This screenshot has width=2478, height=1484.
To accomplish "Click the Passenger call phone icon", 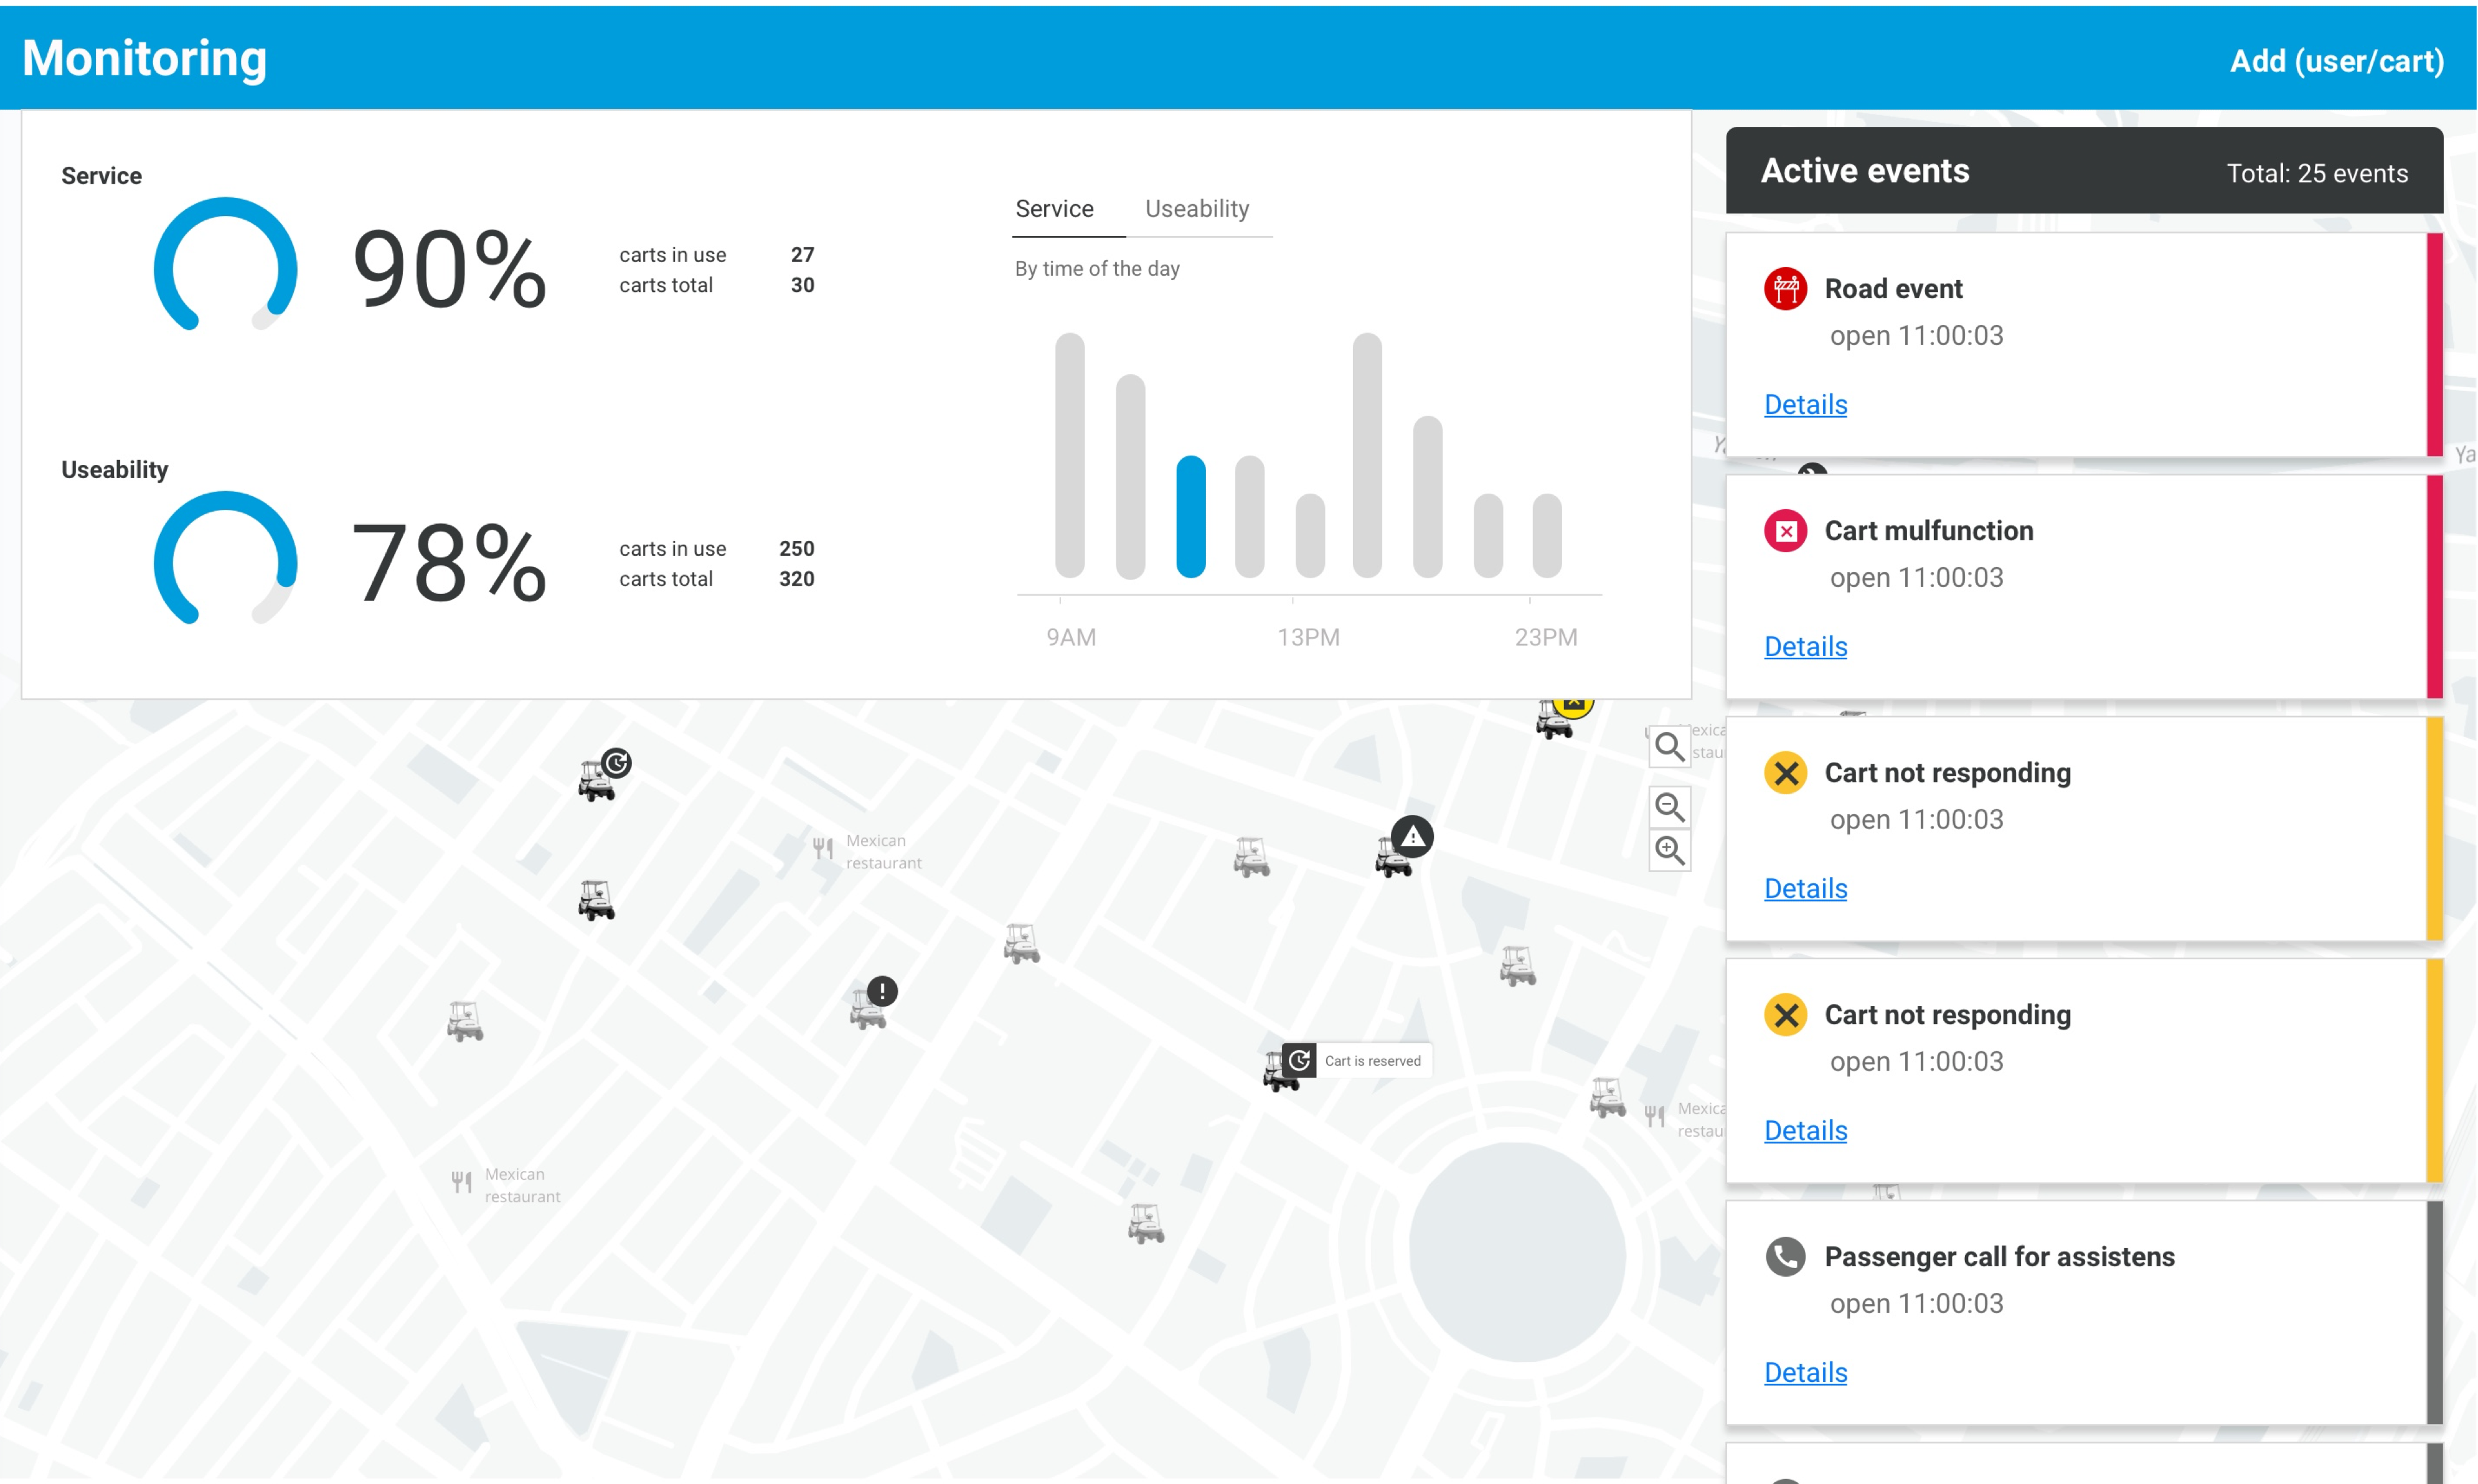I will pos(1785,1257).
